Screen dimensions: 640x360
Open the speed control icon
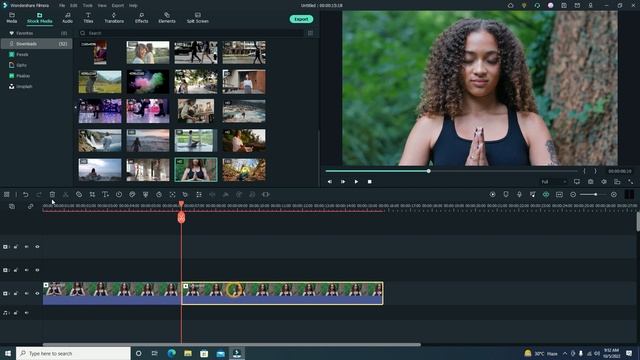(x=119, y=195)
